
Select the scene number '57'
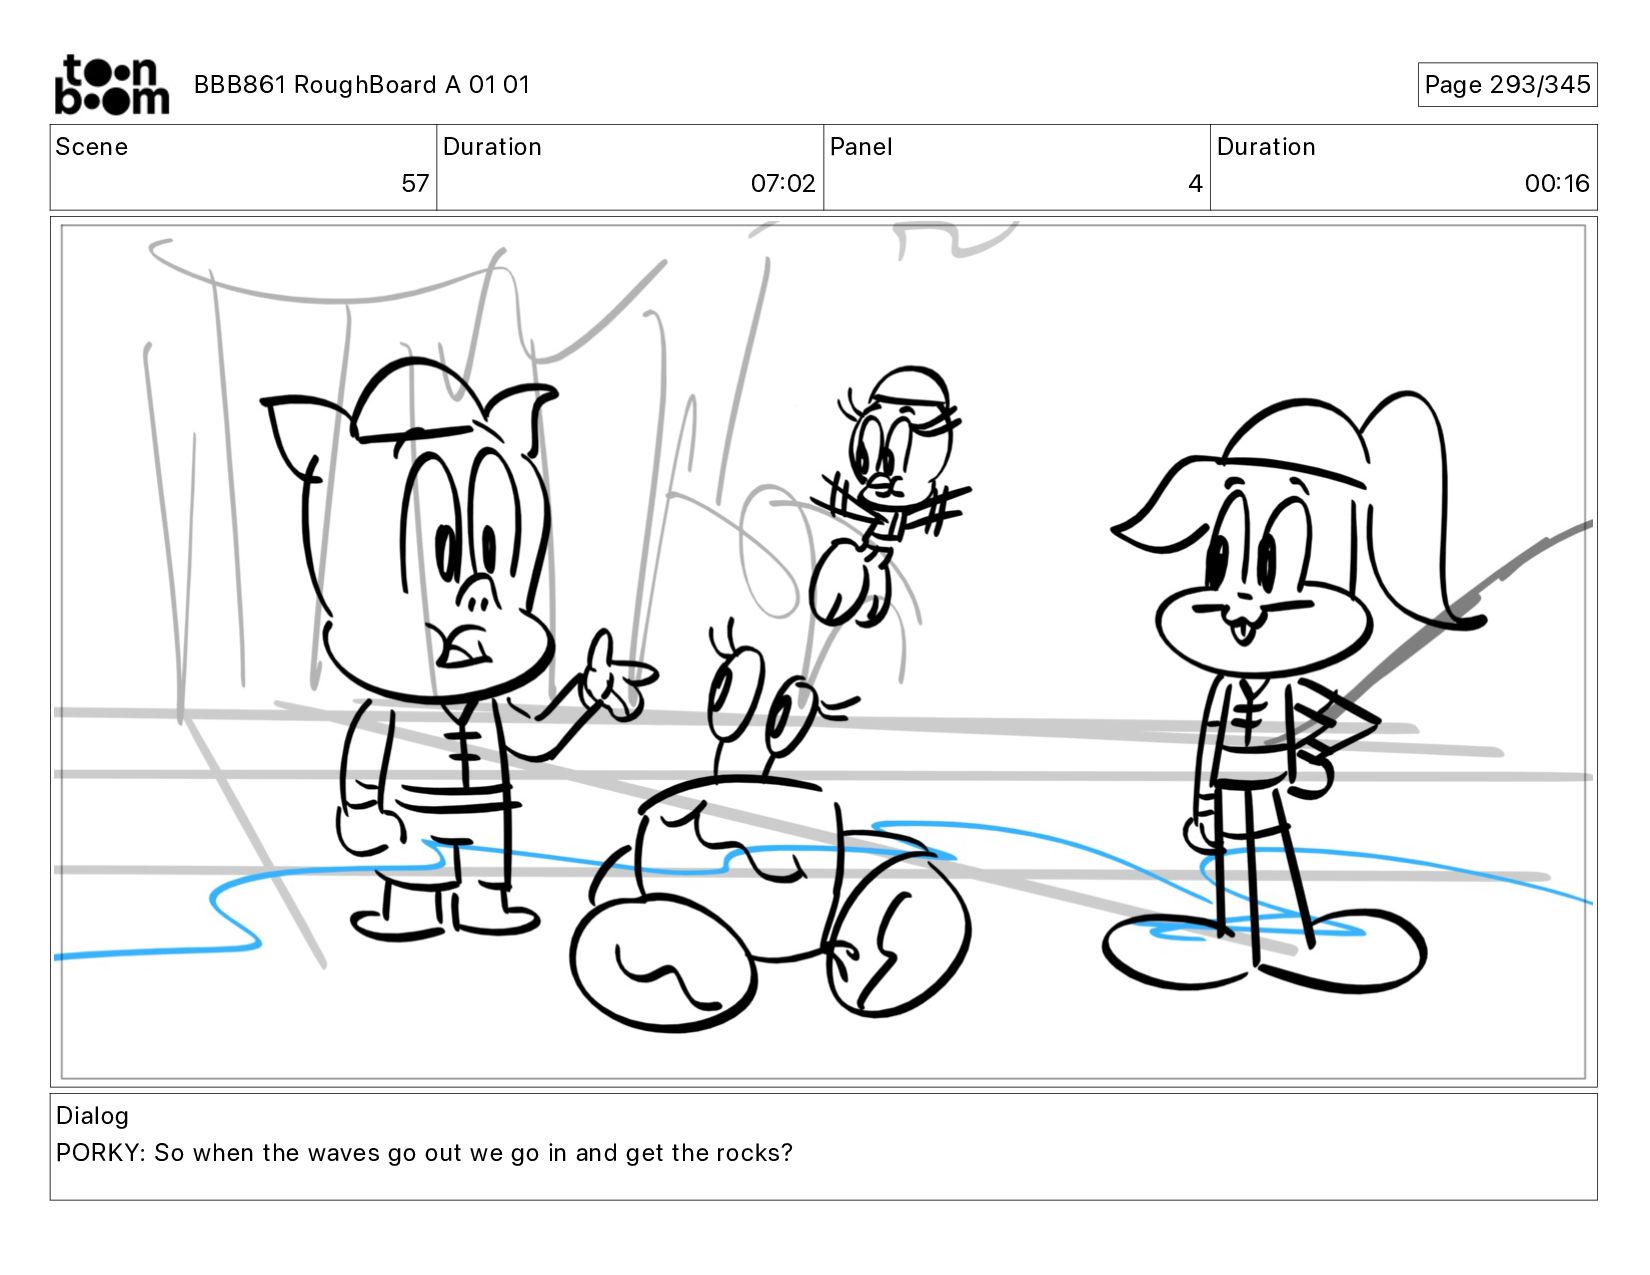tap(415, 184)
